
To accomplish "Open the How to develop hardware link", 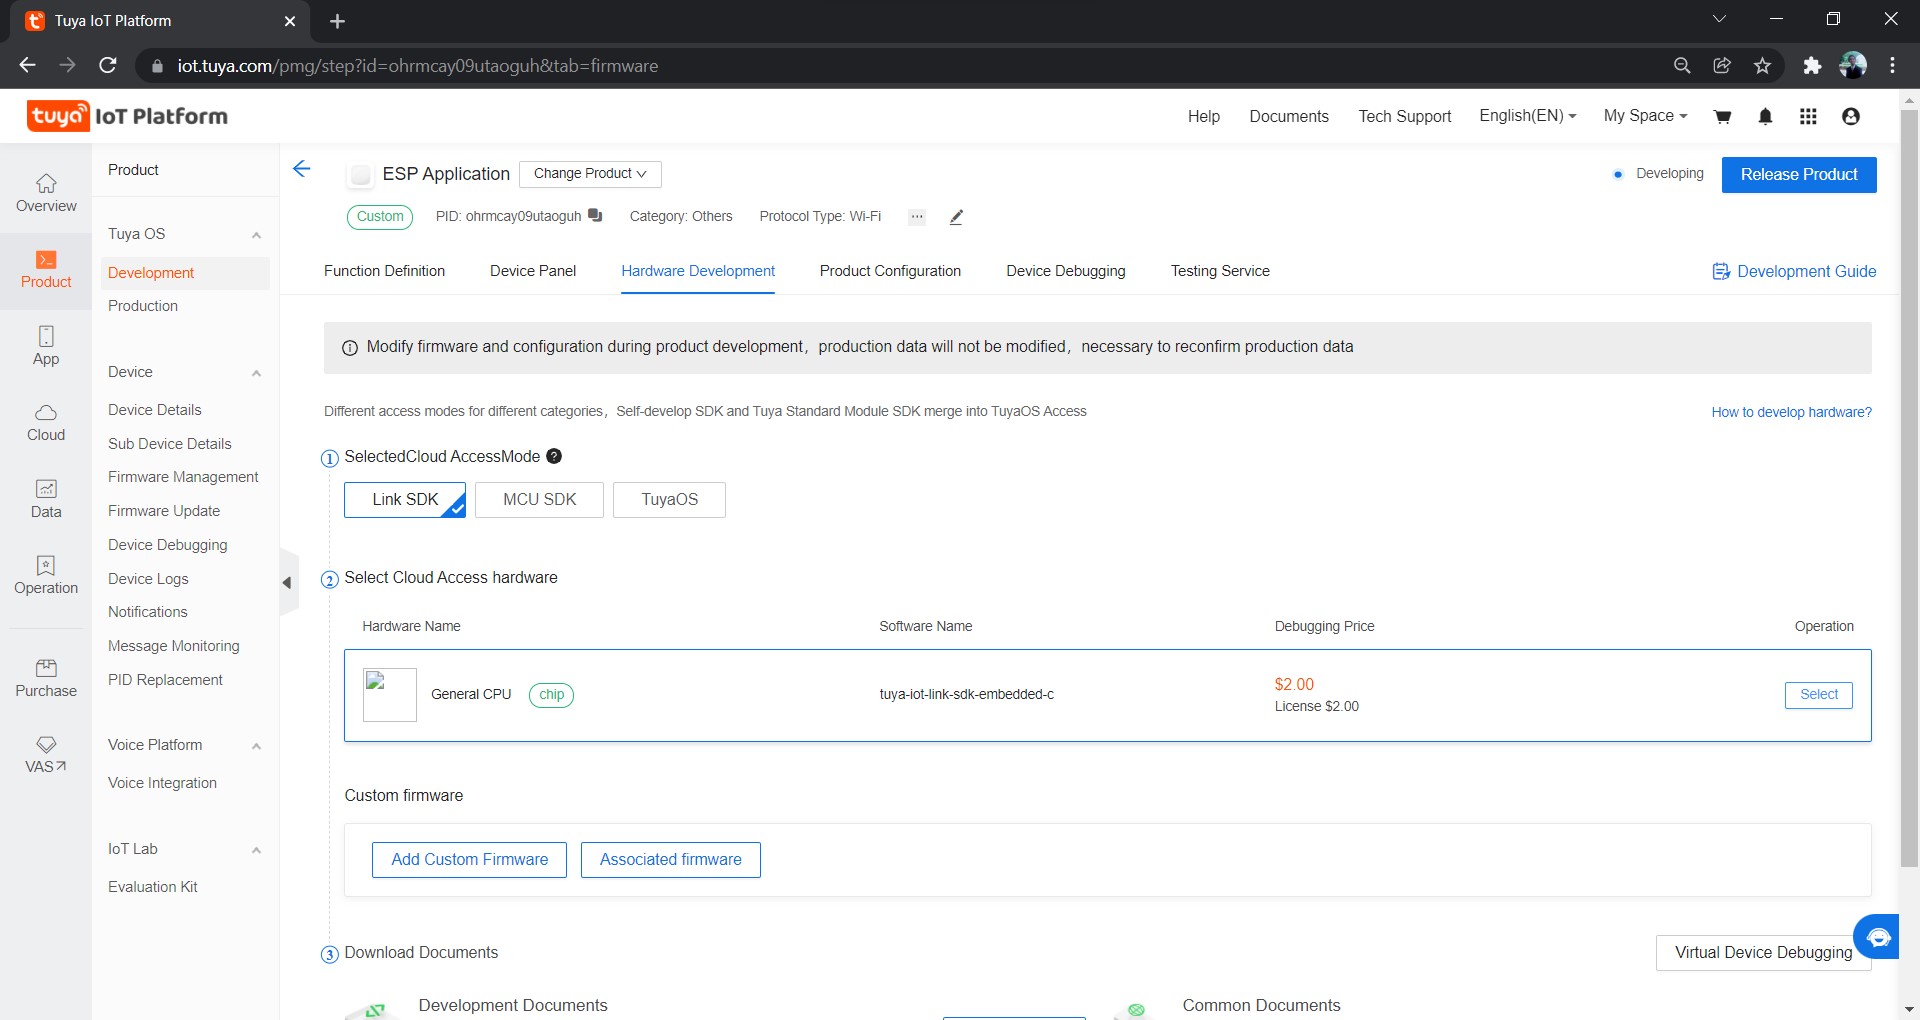I will coord(1791,412).
